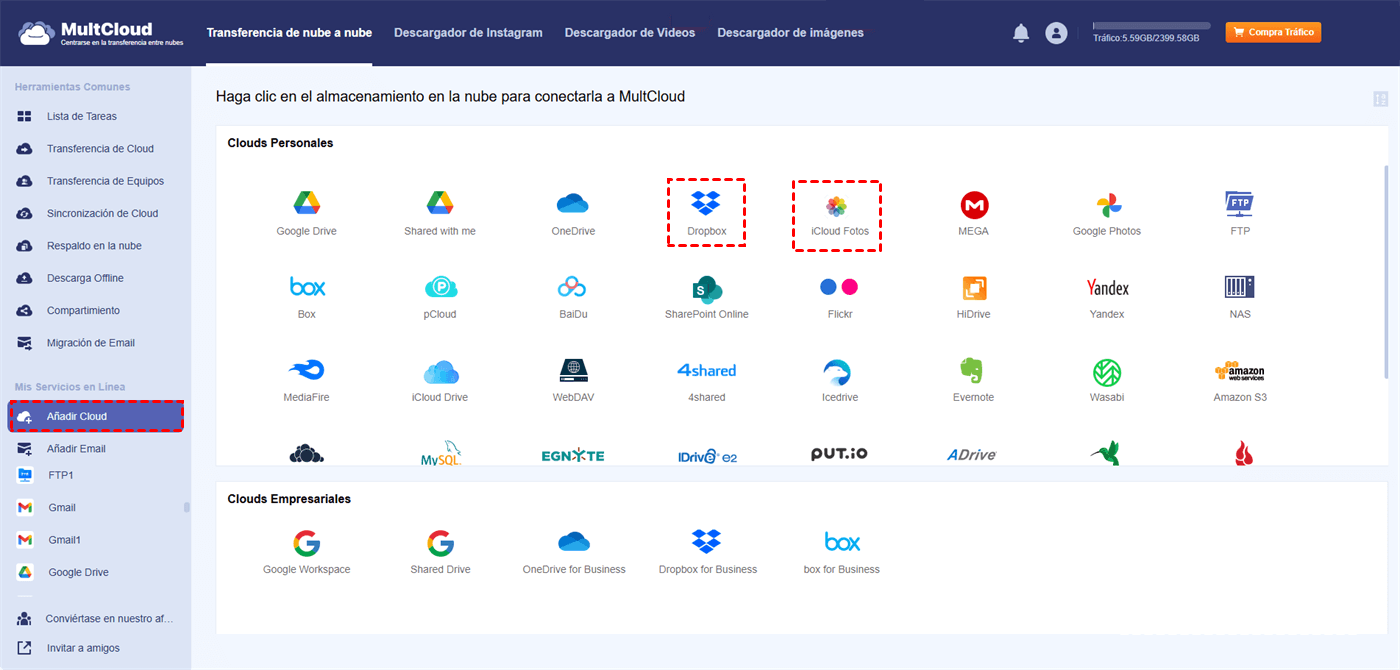Screen dimensions: 1400x670
Task: Open Descargador de Instagram tab
Action: point(468,33)
